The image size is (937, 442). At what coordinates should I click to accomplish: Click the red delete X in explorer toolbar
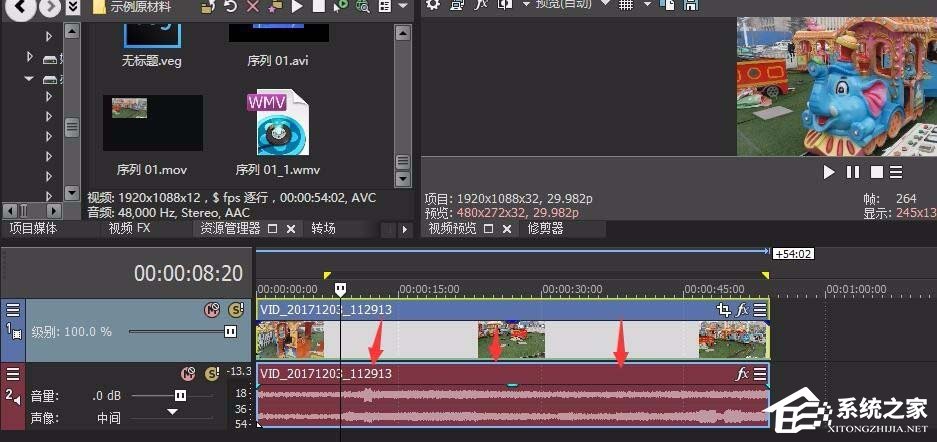[x=252, y=6]
